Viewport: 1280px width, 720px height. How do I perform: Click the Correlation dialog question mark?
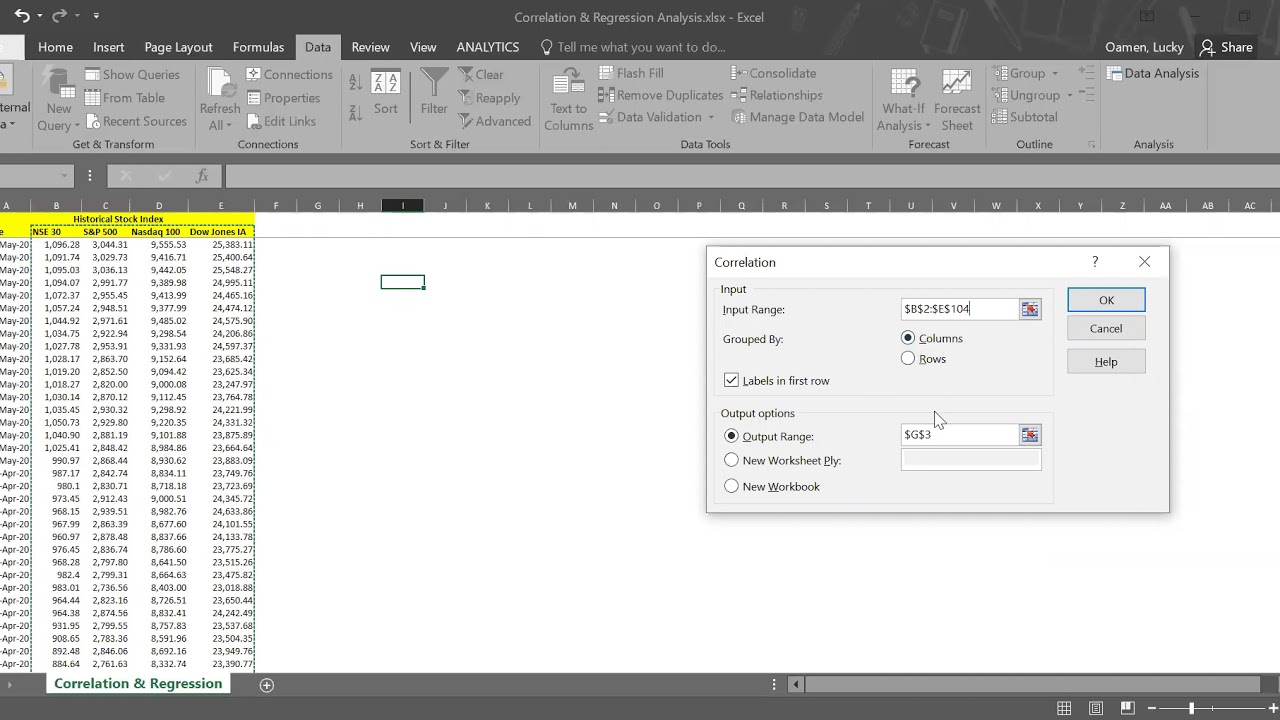[1095, 262]
